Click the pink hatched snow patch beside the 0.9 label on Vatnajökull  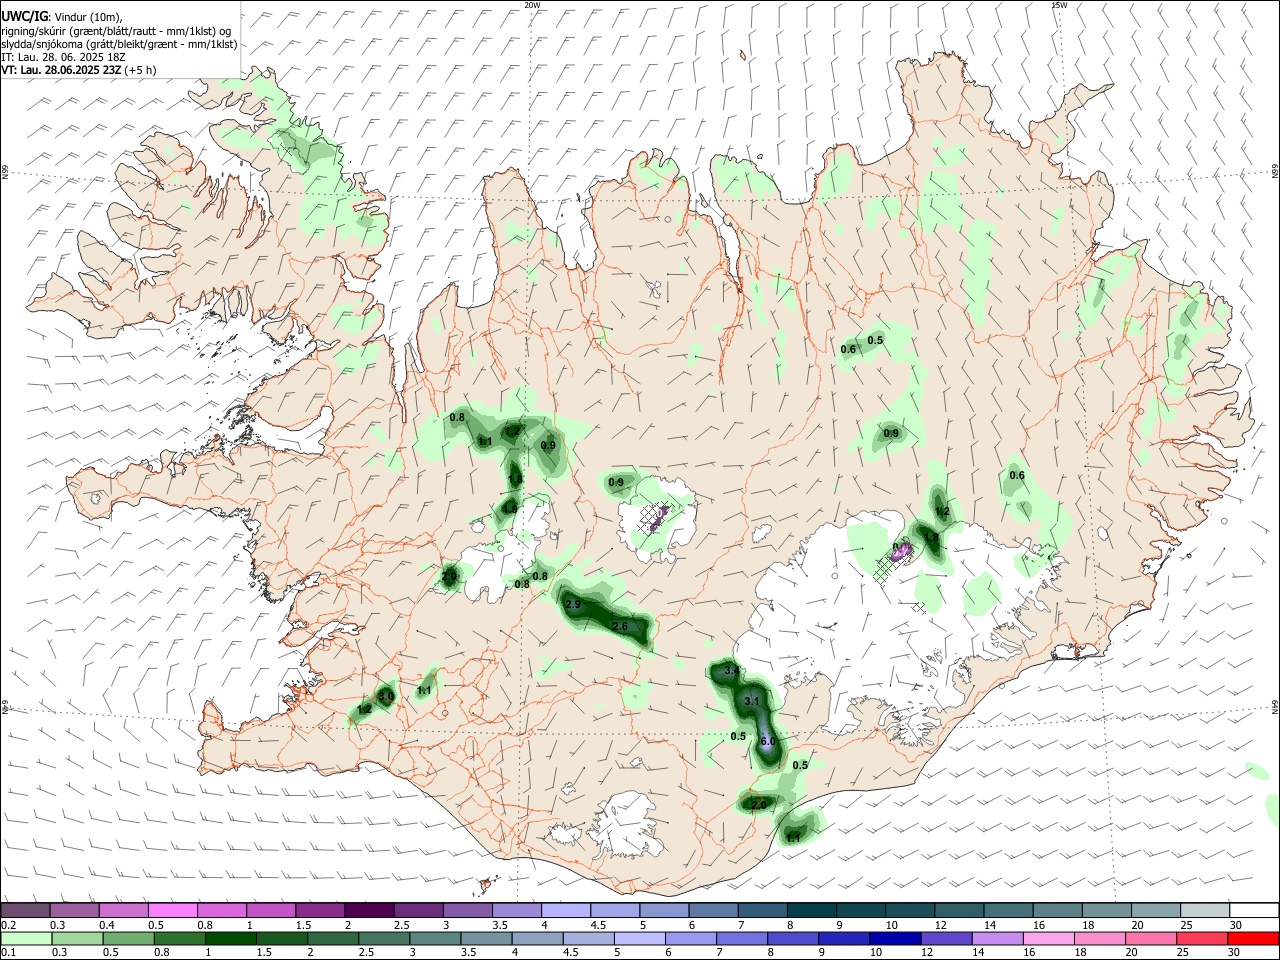click(x=903, y=551)
